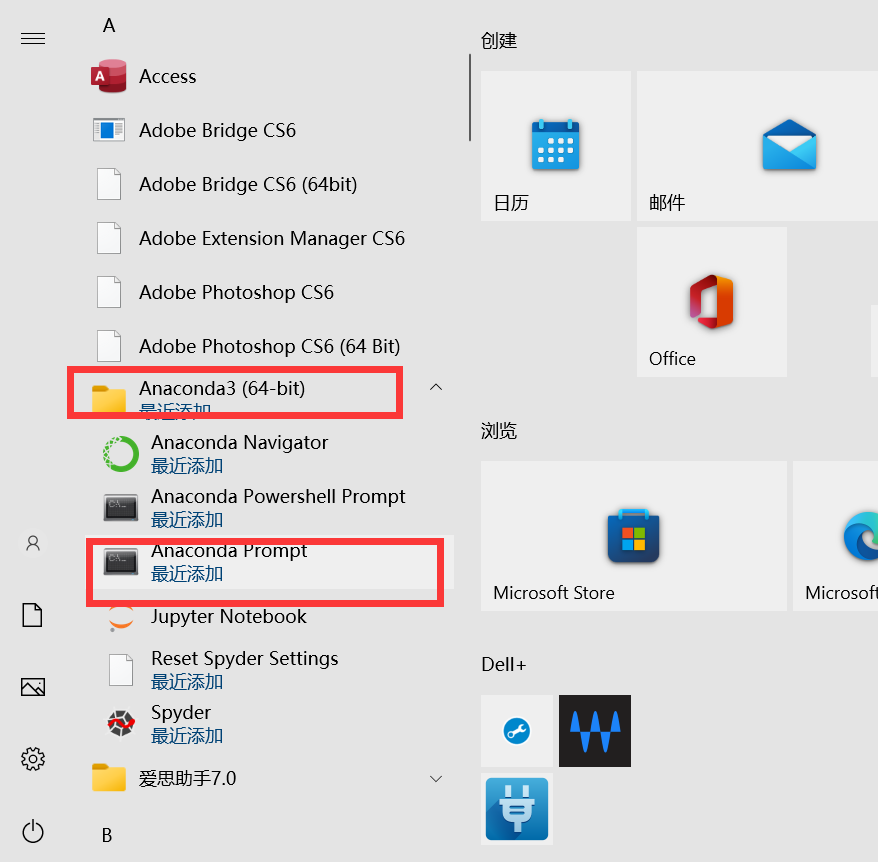
Task: Click the Adobe Extension Manager CS6 icon
Action: (109, 238)
